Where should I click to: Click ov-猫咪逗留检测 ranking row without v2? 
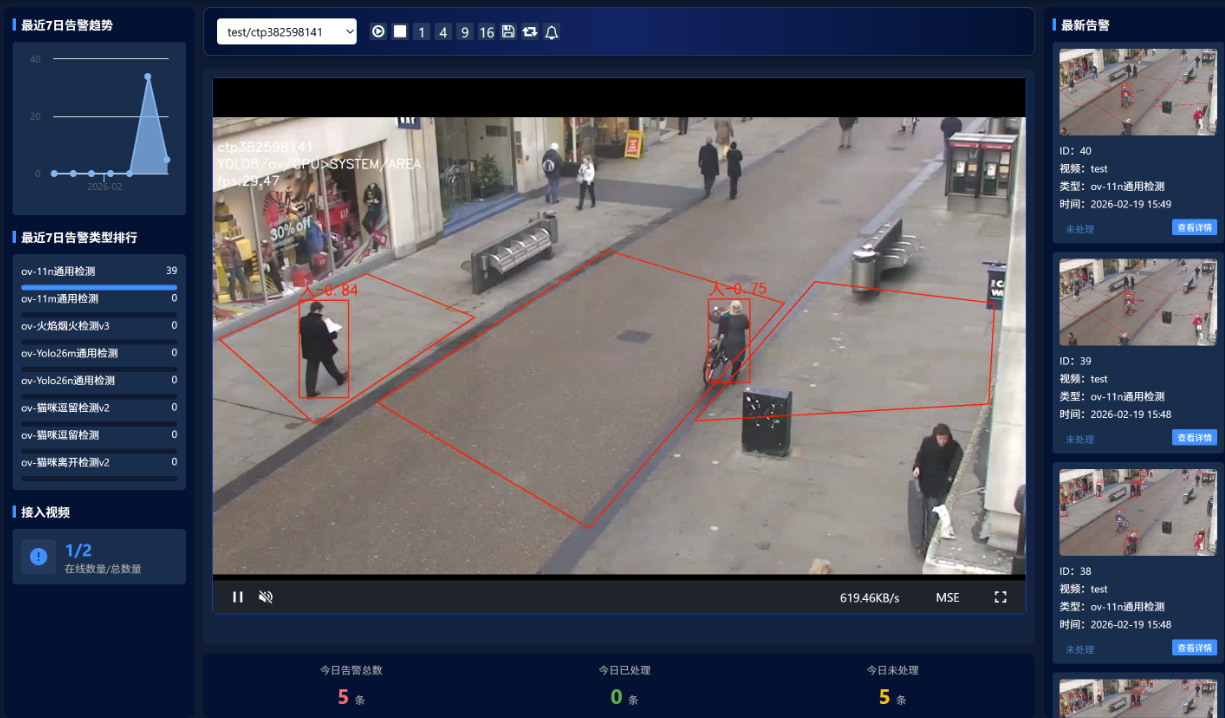[x=99, y=440]
